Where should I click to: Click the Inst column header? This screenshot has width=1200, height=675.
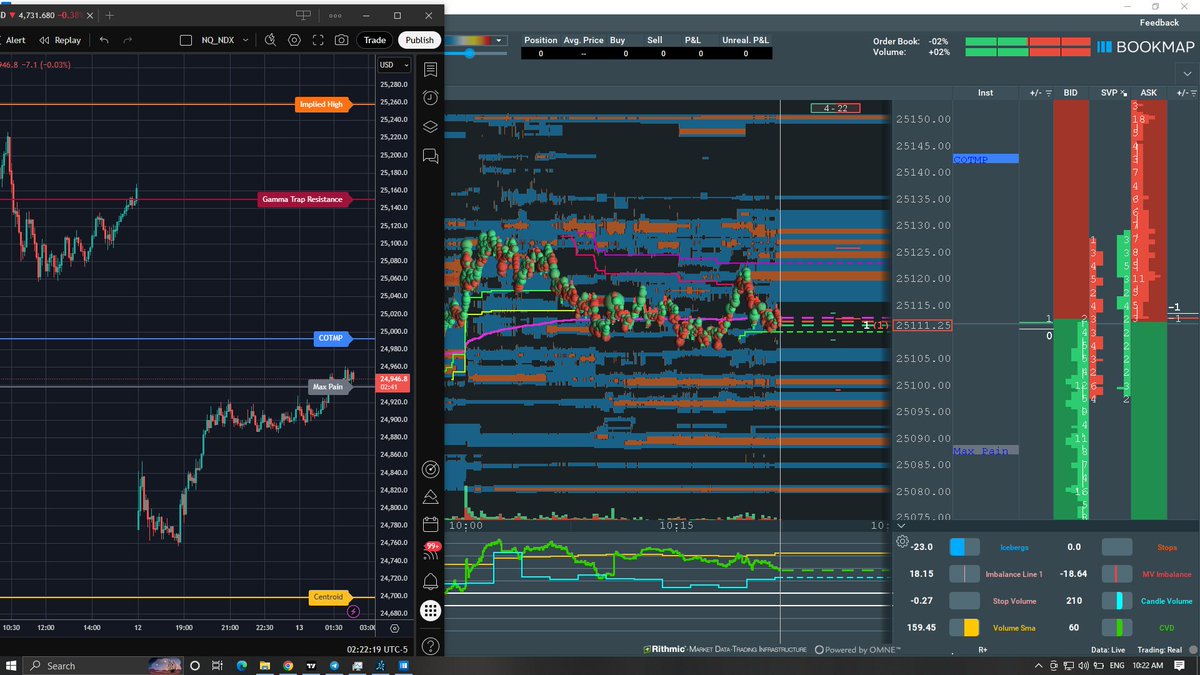point(986,93)
